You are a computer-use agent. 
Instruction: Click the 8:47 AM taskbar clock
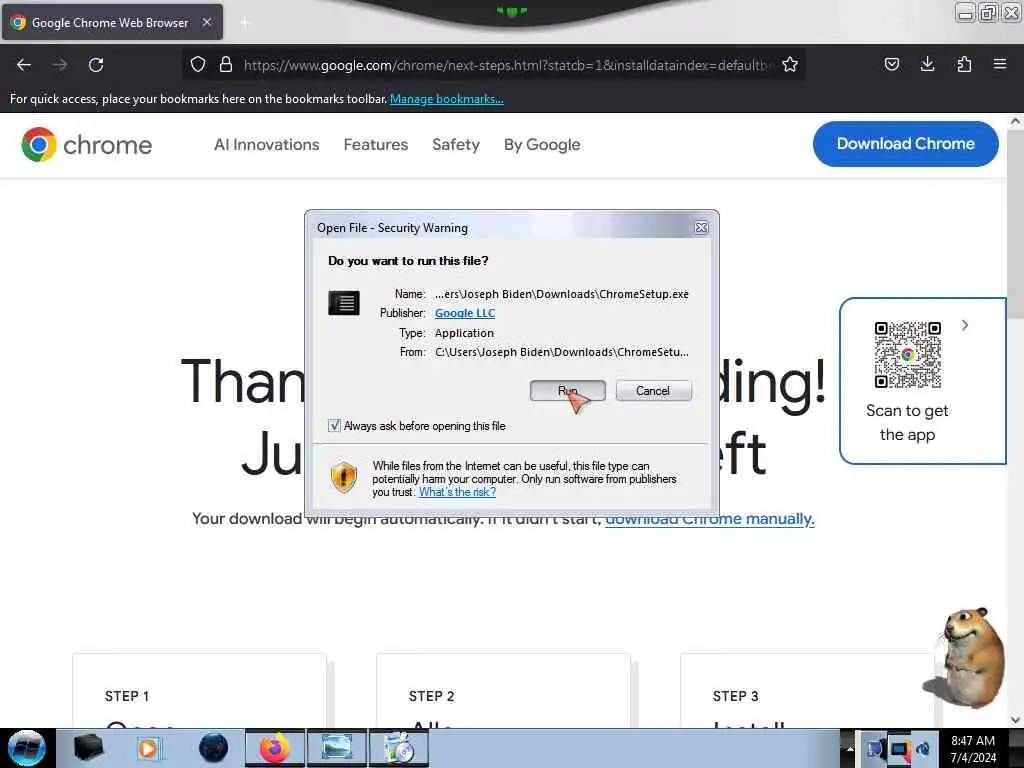coord(973,749)
